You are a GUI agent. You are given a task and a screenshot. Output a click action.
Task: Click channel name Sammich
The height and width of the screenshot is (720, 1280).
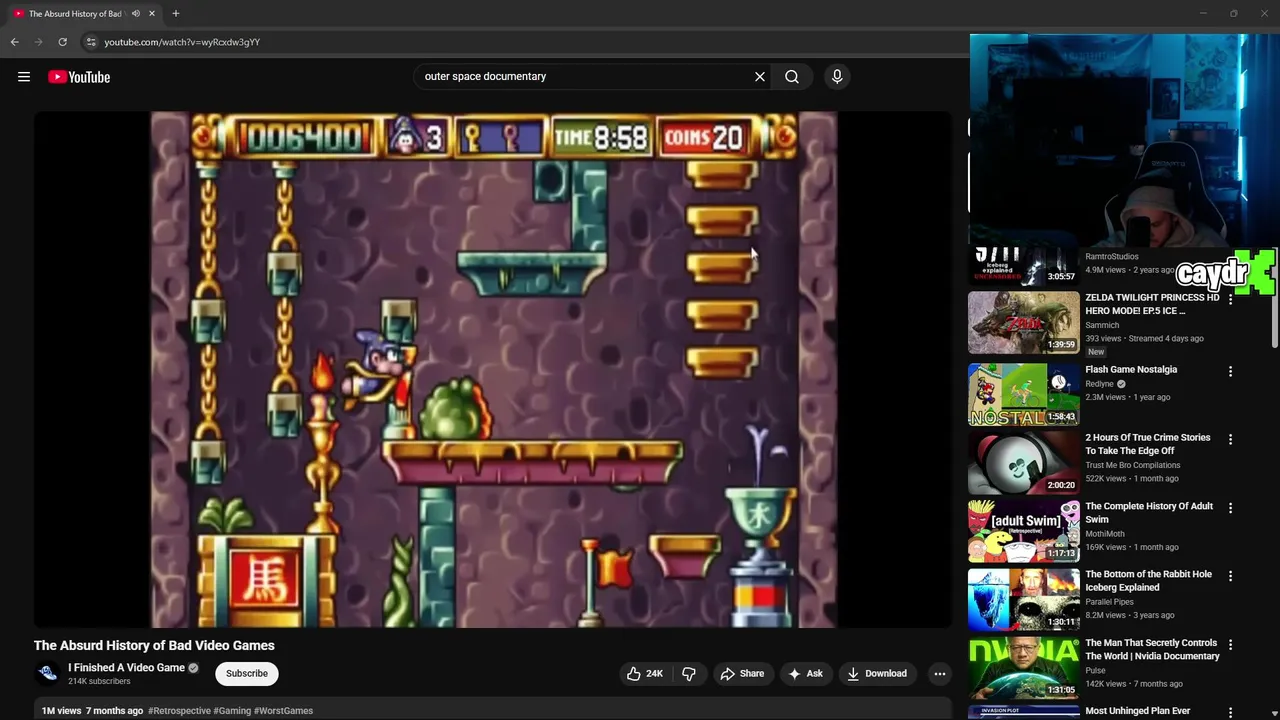pos(1102,325)
